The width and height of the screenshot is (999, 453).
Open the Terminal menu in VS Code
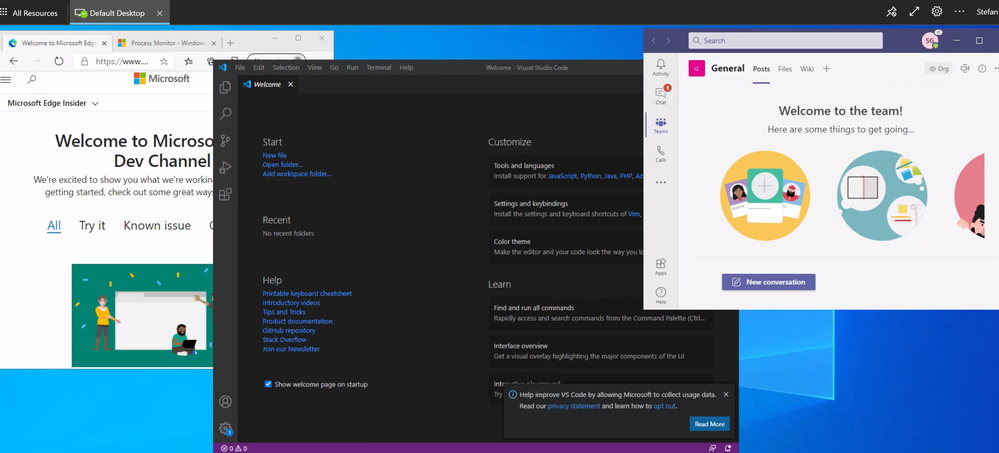(x=379, y=68)
